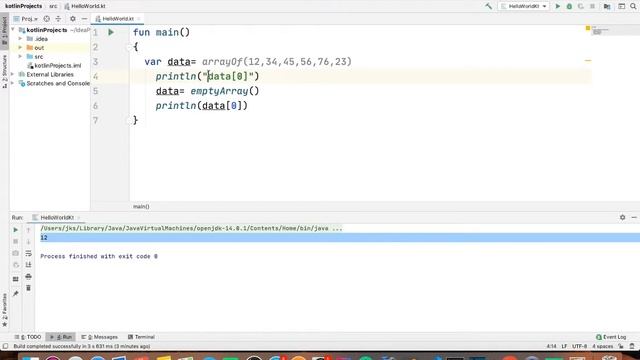640x360 pixels.
Task: Click the Print icon in Run console
Action: pyautogui.click(x=29, y=277)
